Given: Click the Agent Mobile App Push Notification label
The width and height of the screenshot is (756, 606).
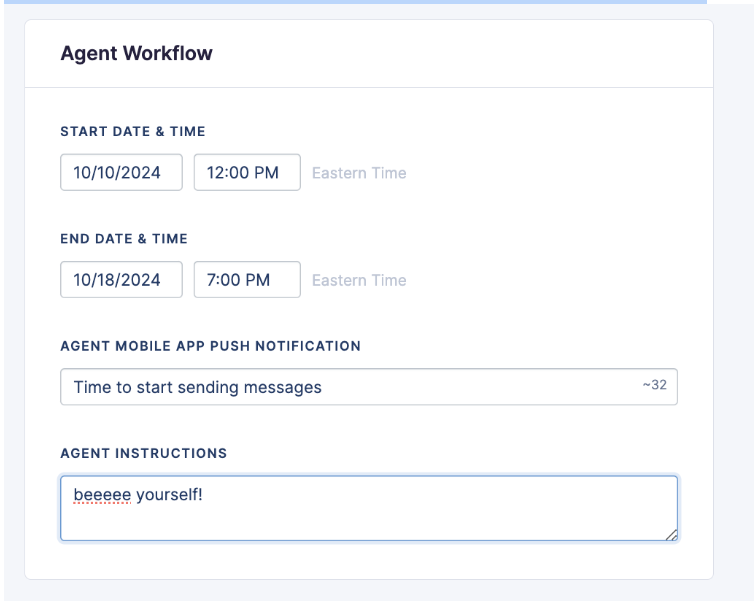Looking at the screenshot, I should (x=210, y=346).
